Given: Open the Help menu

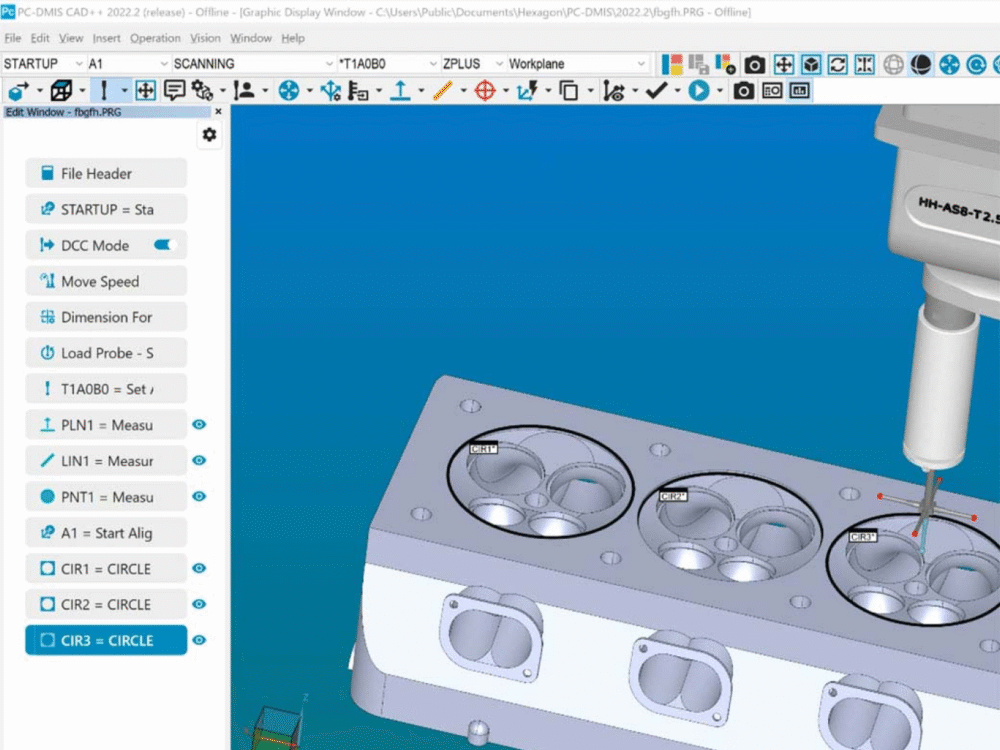Looking at the screenshot, I should tap(293, 38).
